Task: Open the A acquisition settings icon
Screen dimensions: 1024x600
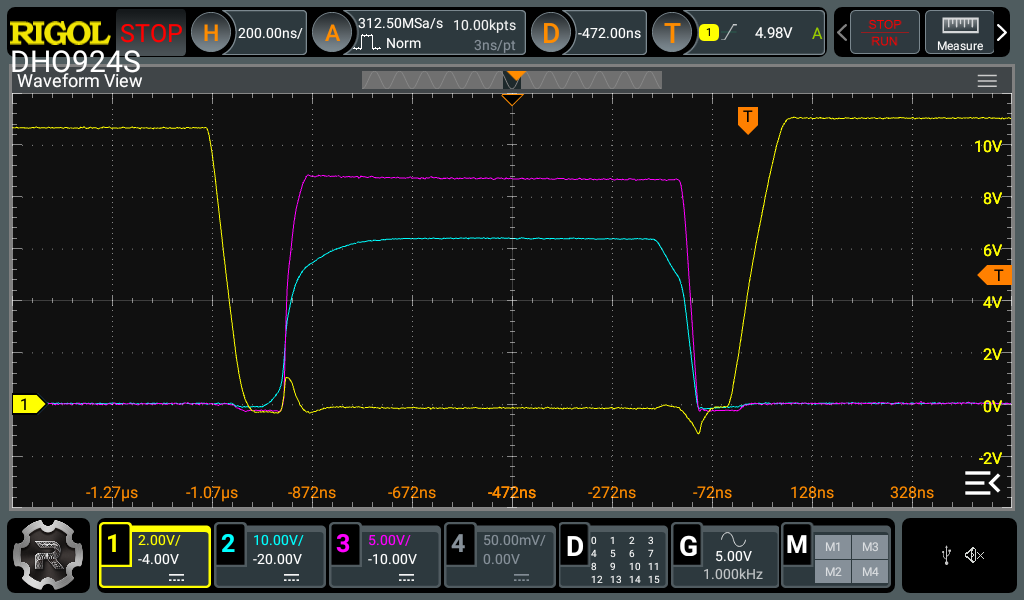Action: pos(332,33)
